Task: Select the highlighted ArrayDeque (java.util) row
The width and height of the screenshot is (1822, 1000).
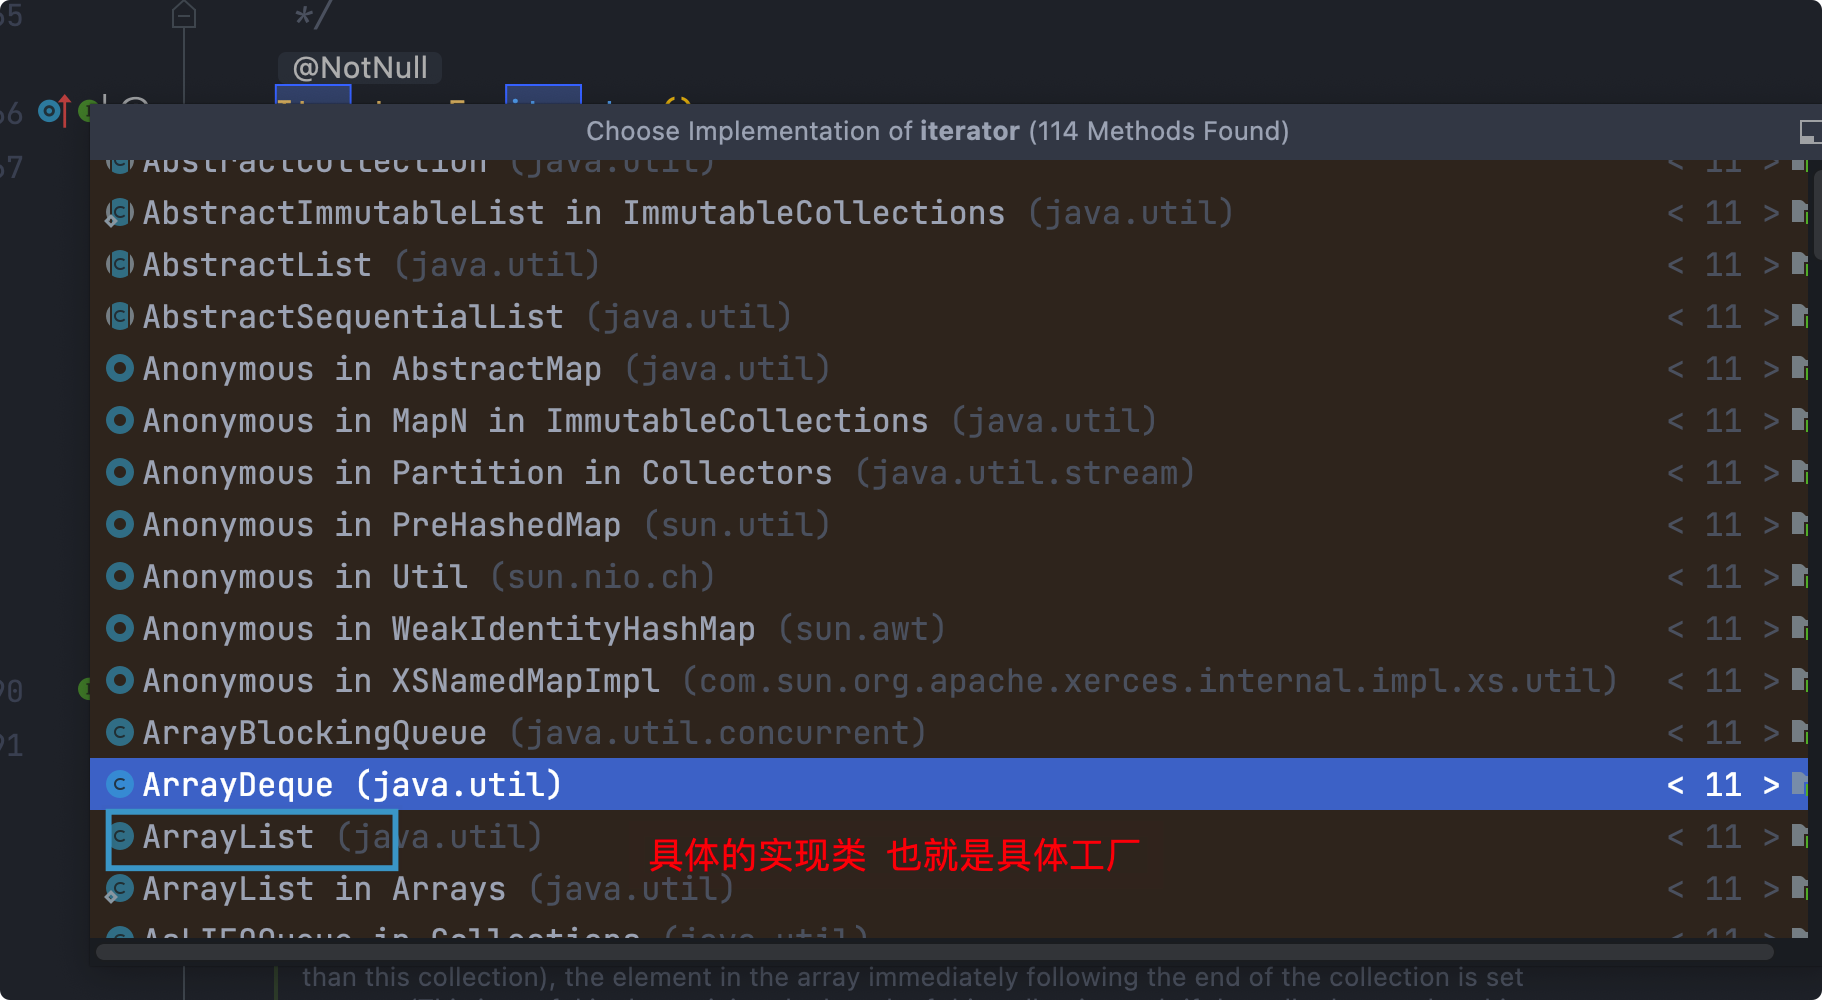Action: [949, 785]
